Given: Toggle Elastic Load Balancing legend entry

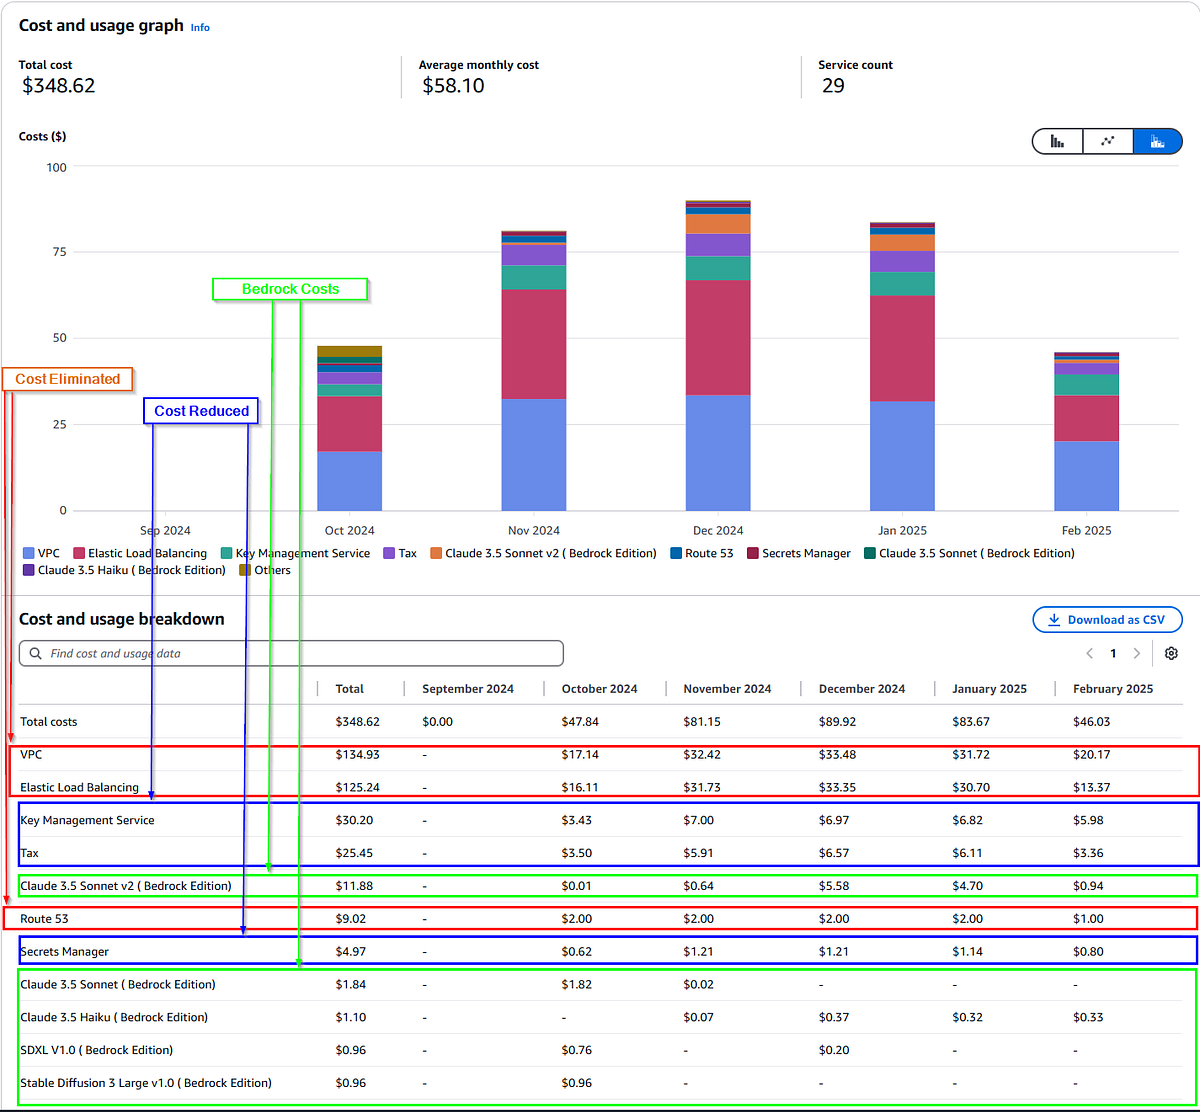Looking at the screenshot, I should point(147,553).
